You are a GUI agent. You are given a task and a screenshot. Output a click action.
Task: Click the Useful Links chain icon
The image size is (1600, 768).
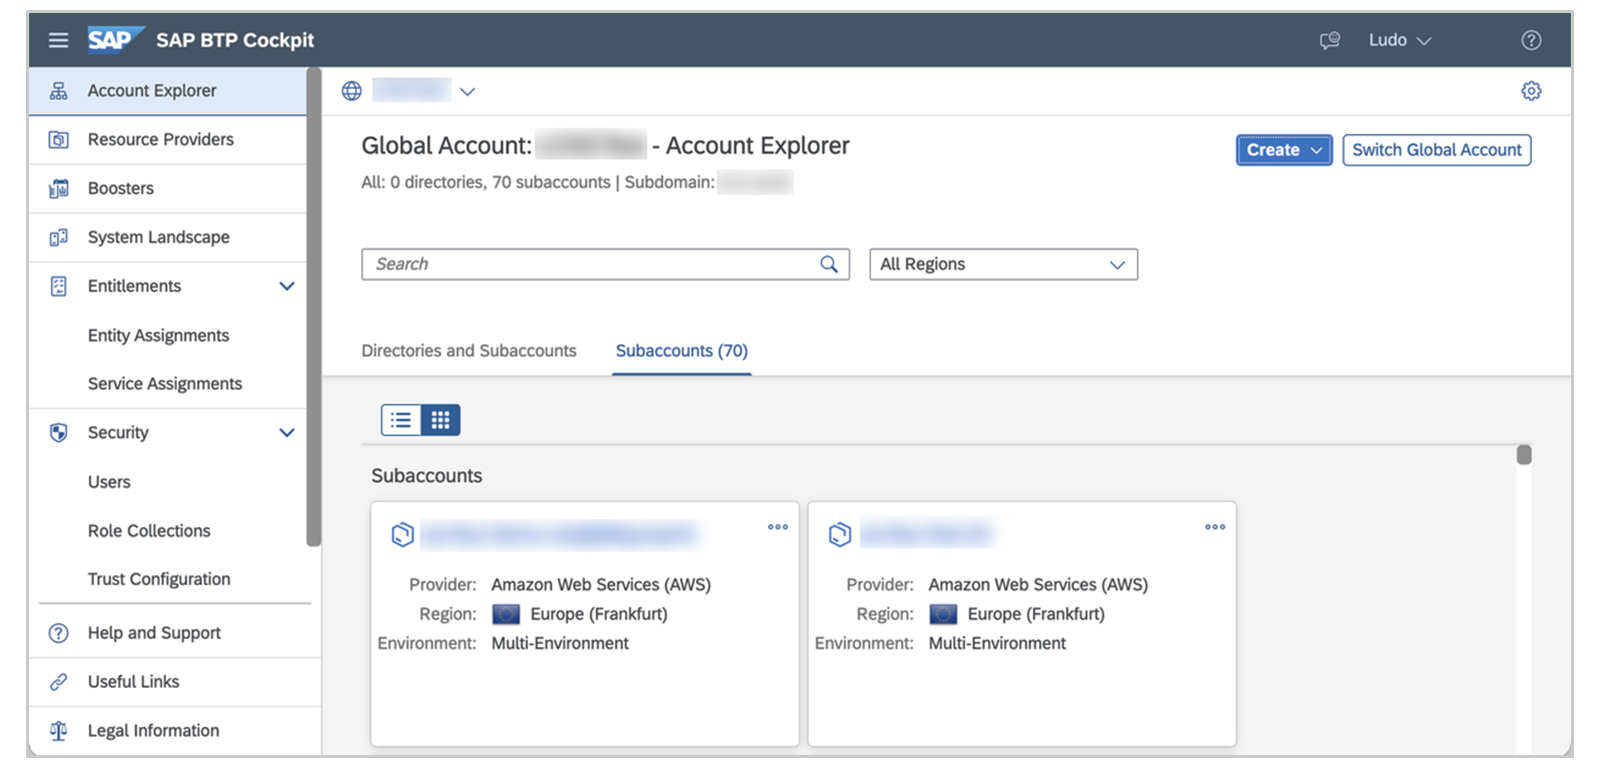pos(59,682)
